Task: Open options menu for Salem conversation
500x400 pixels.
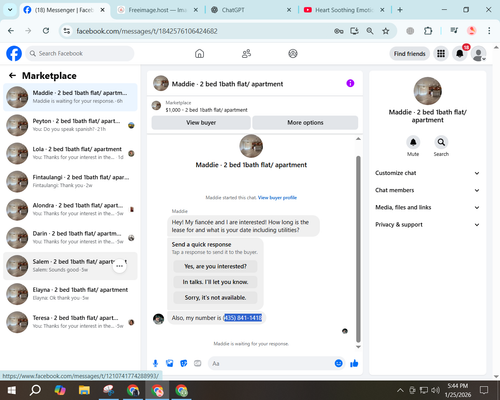Action: tap(120, 266)
